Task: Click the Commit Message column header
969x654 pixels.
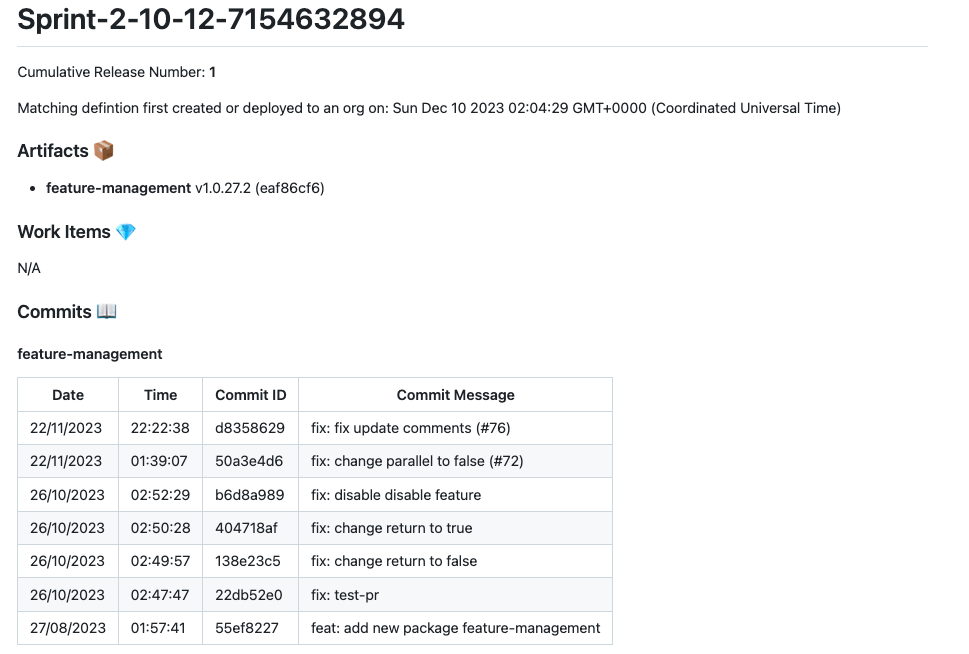Action: click(455, 395)
